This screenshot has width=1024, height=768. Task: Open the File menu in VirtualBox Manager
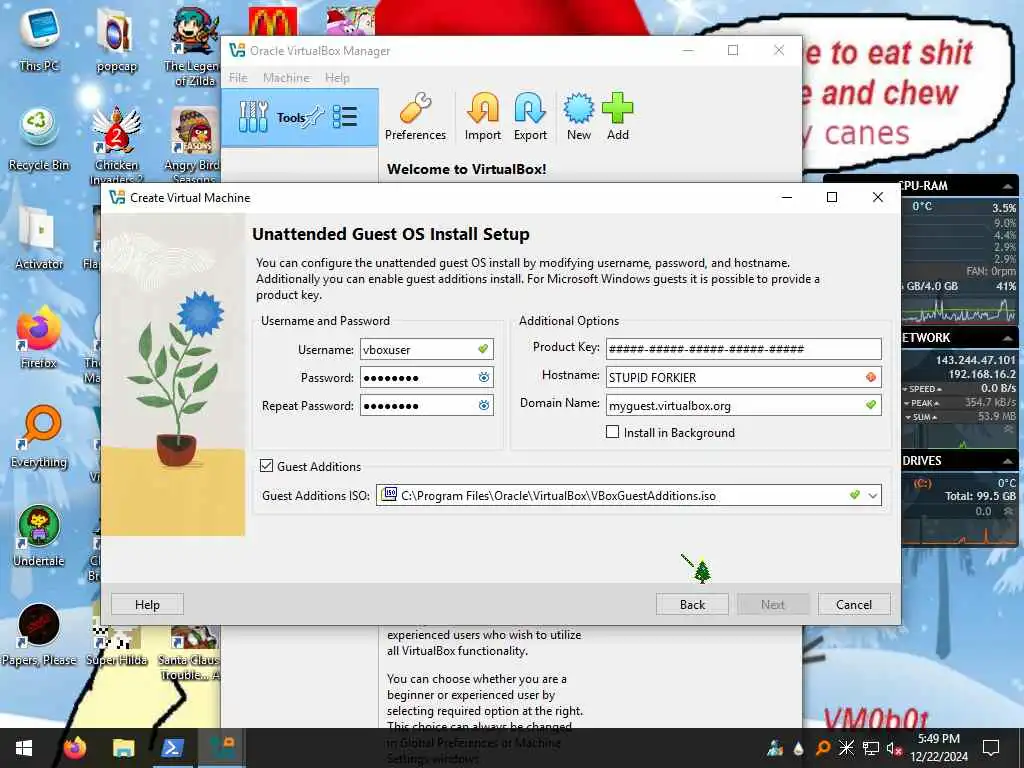click(x=238, y=78)
